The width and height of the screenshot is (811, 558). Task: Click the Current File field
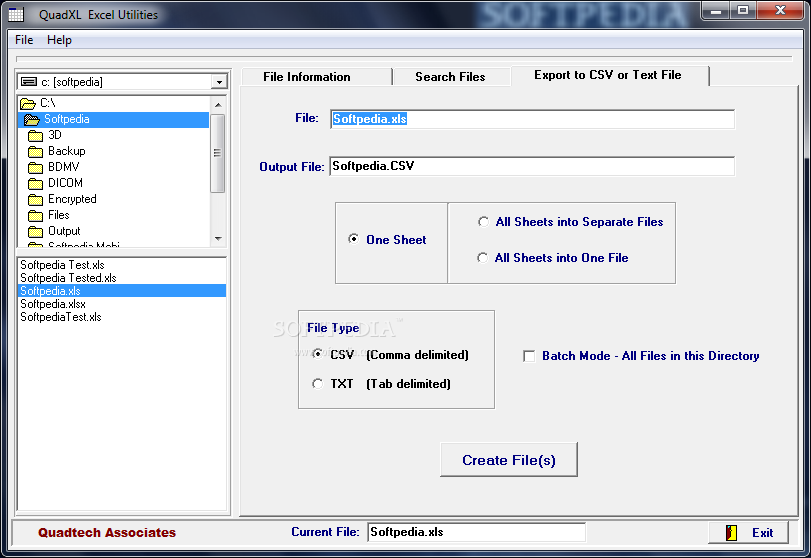click(476, 532)
